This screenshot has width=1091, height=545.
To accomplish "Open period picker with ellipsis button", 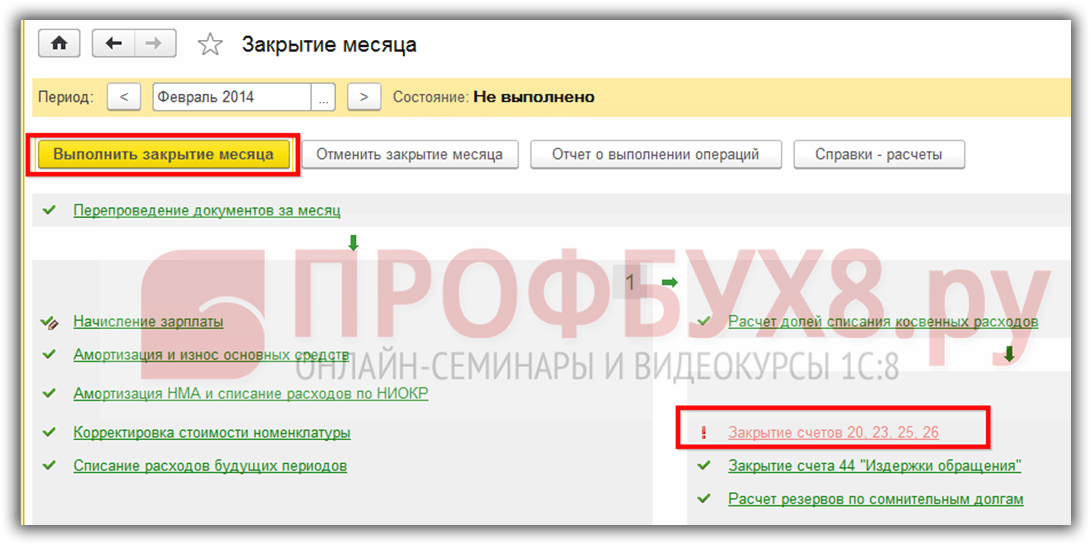I will (323, 97).
